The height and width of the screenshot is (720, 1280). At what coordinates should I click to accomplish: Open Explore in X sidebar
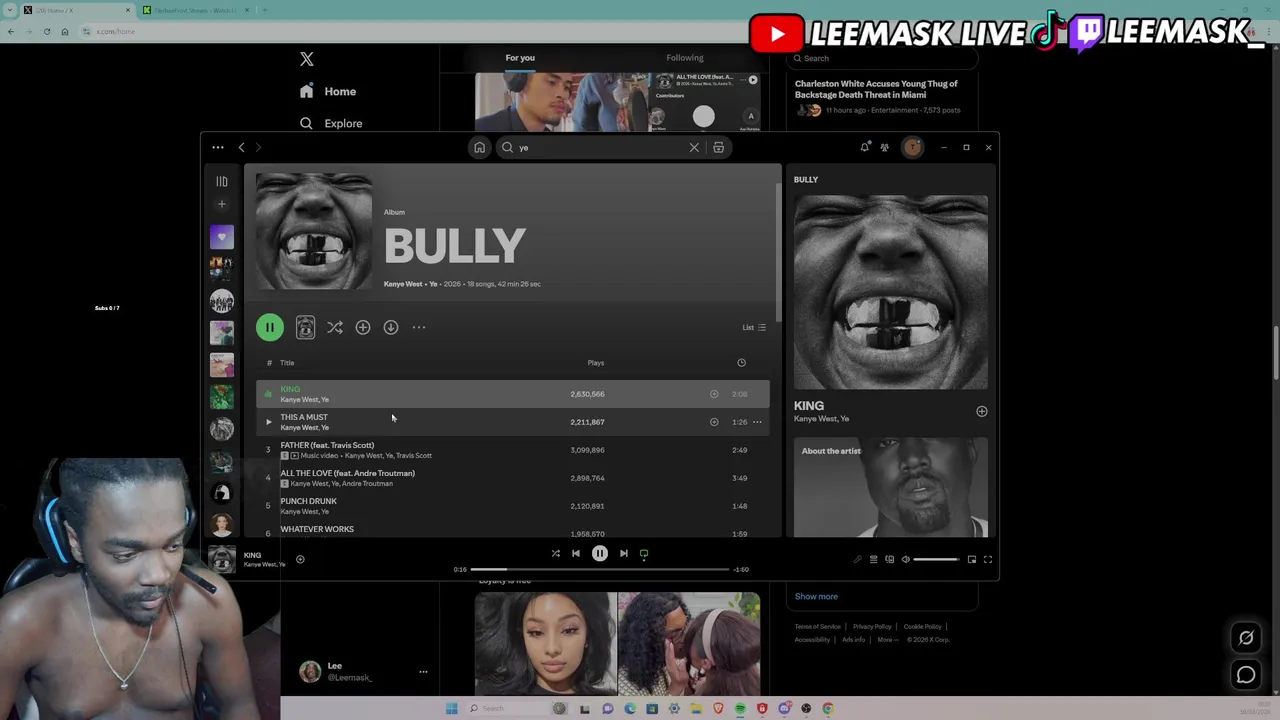(331, 123)
